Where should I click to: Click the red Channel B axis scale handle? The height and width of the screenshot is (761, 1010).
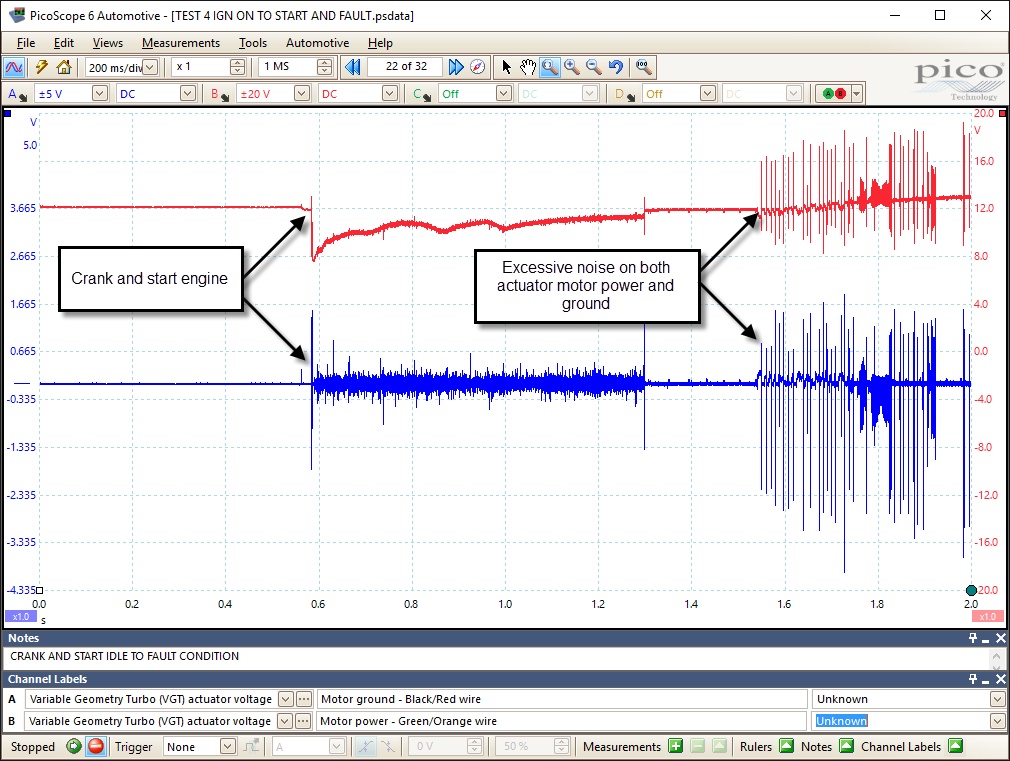click(x=989, y=616)
